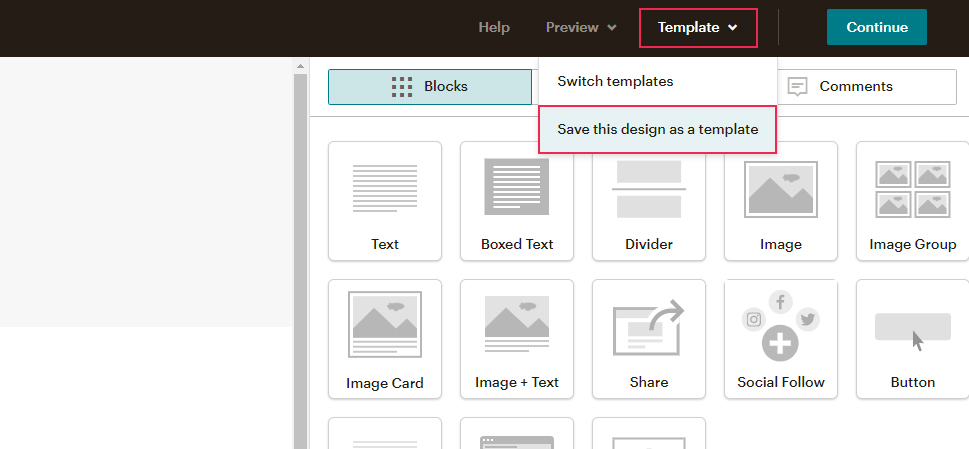
Task: Insert an Image + Text block
Action: pyautogui.click(x=517, y=339)
